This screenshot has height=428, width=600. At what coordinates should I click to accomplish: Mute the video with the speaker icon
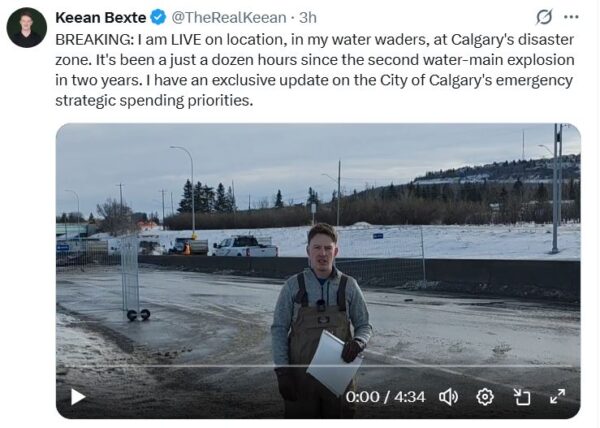449,397
